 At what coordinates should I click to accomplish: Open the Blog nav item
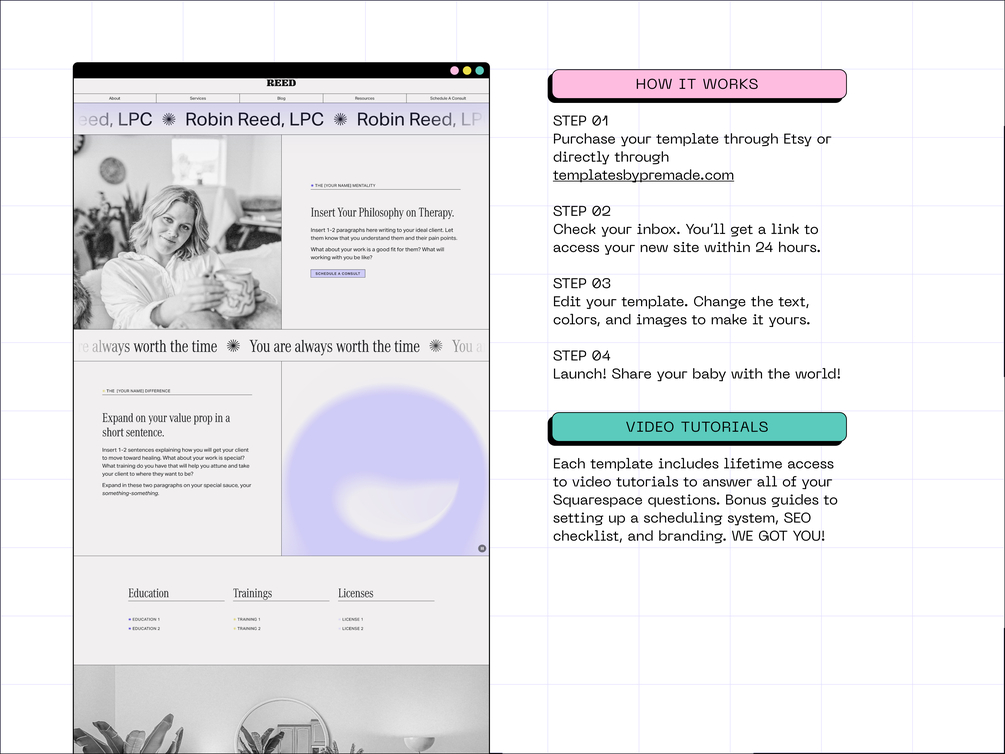coord(281,98)
